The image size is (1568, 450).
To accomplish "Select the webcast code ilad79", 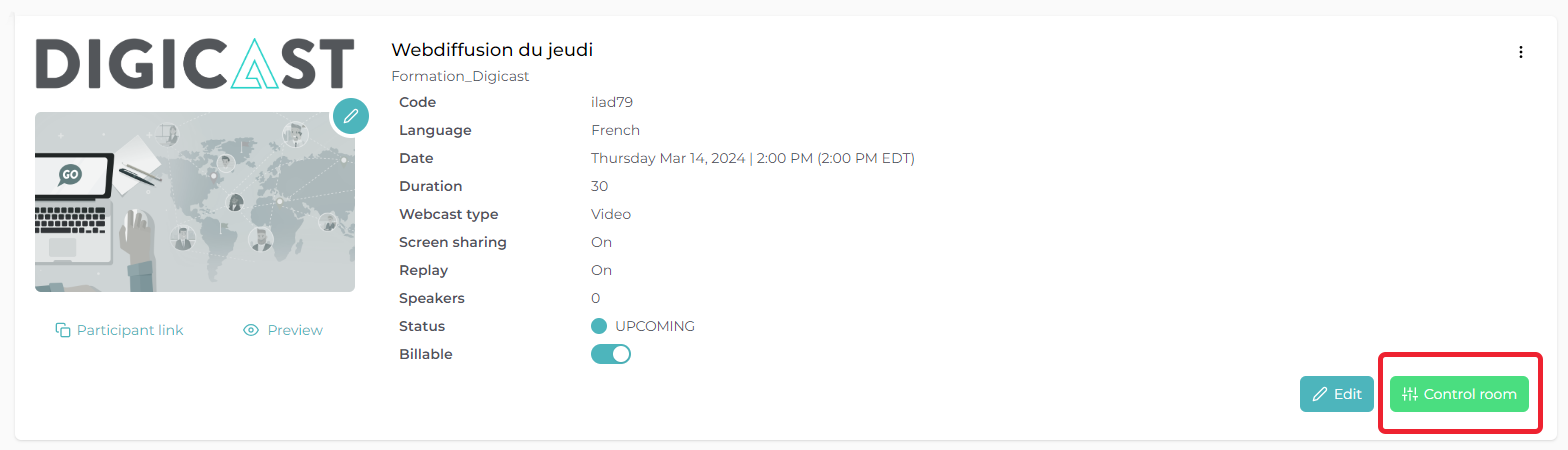I will click(x=612, y=102).
